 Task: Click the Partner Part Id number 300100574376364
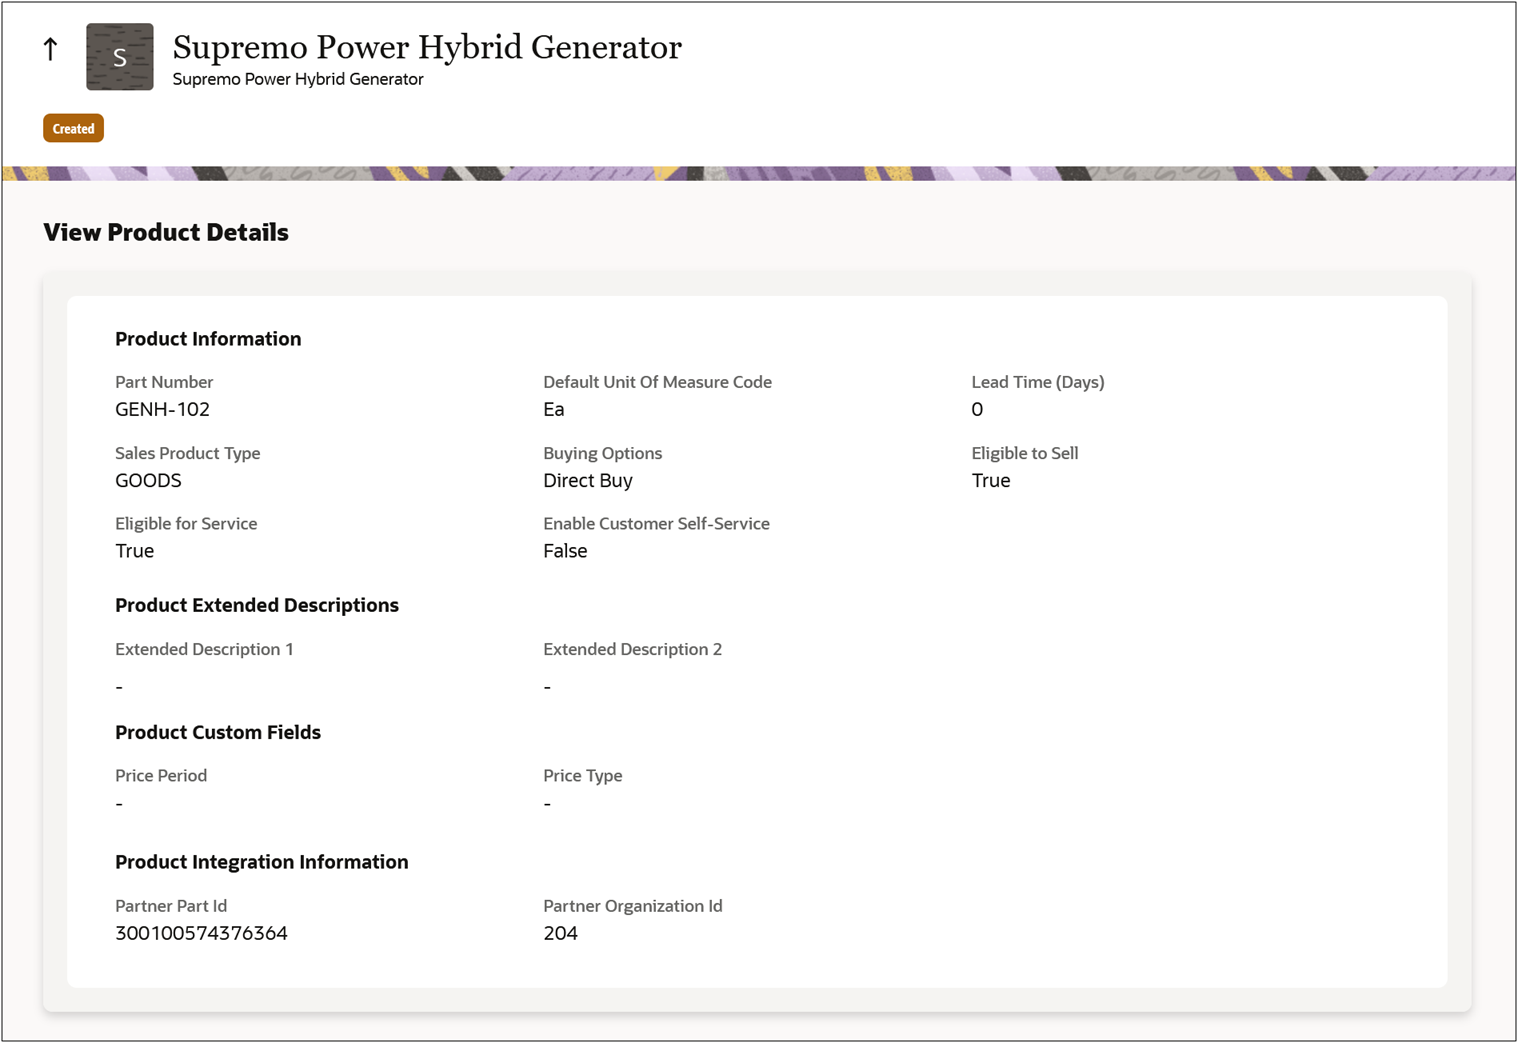coord(201,933)
